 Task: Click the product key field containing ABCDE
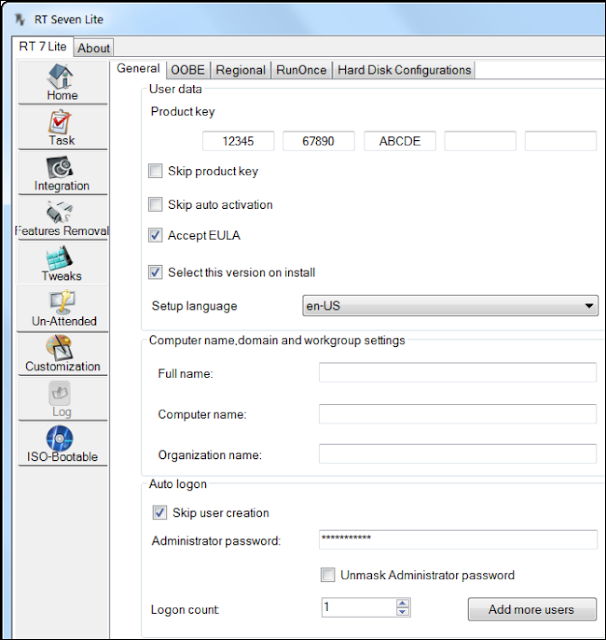400,141
